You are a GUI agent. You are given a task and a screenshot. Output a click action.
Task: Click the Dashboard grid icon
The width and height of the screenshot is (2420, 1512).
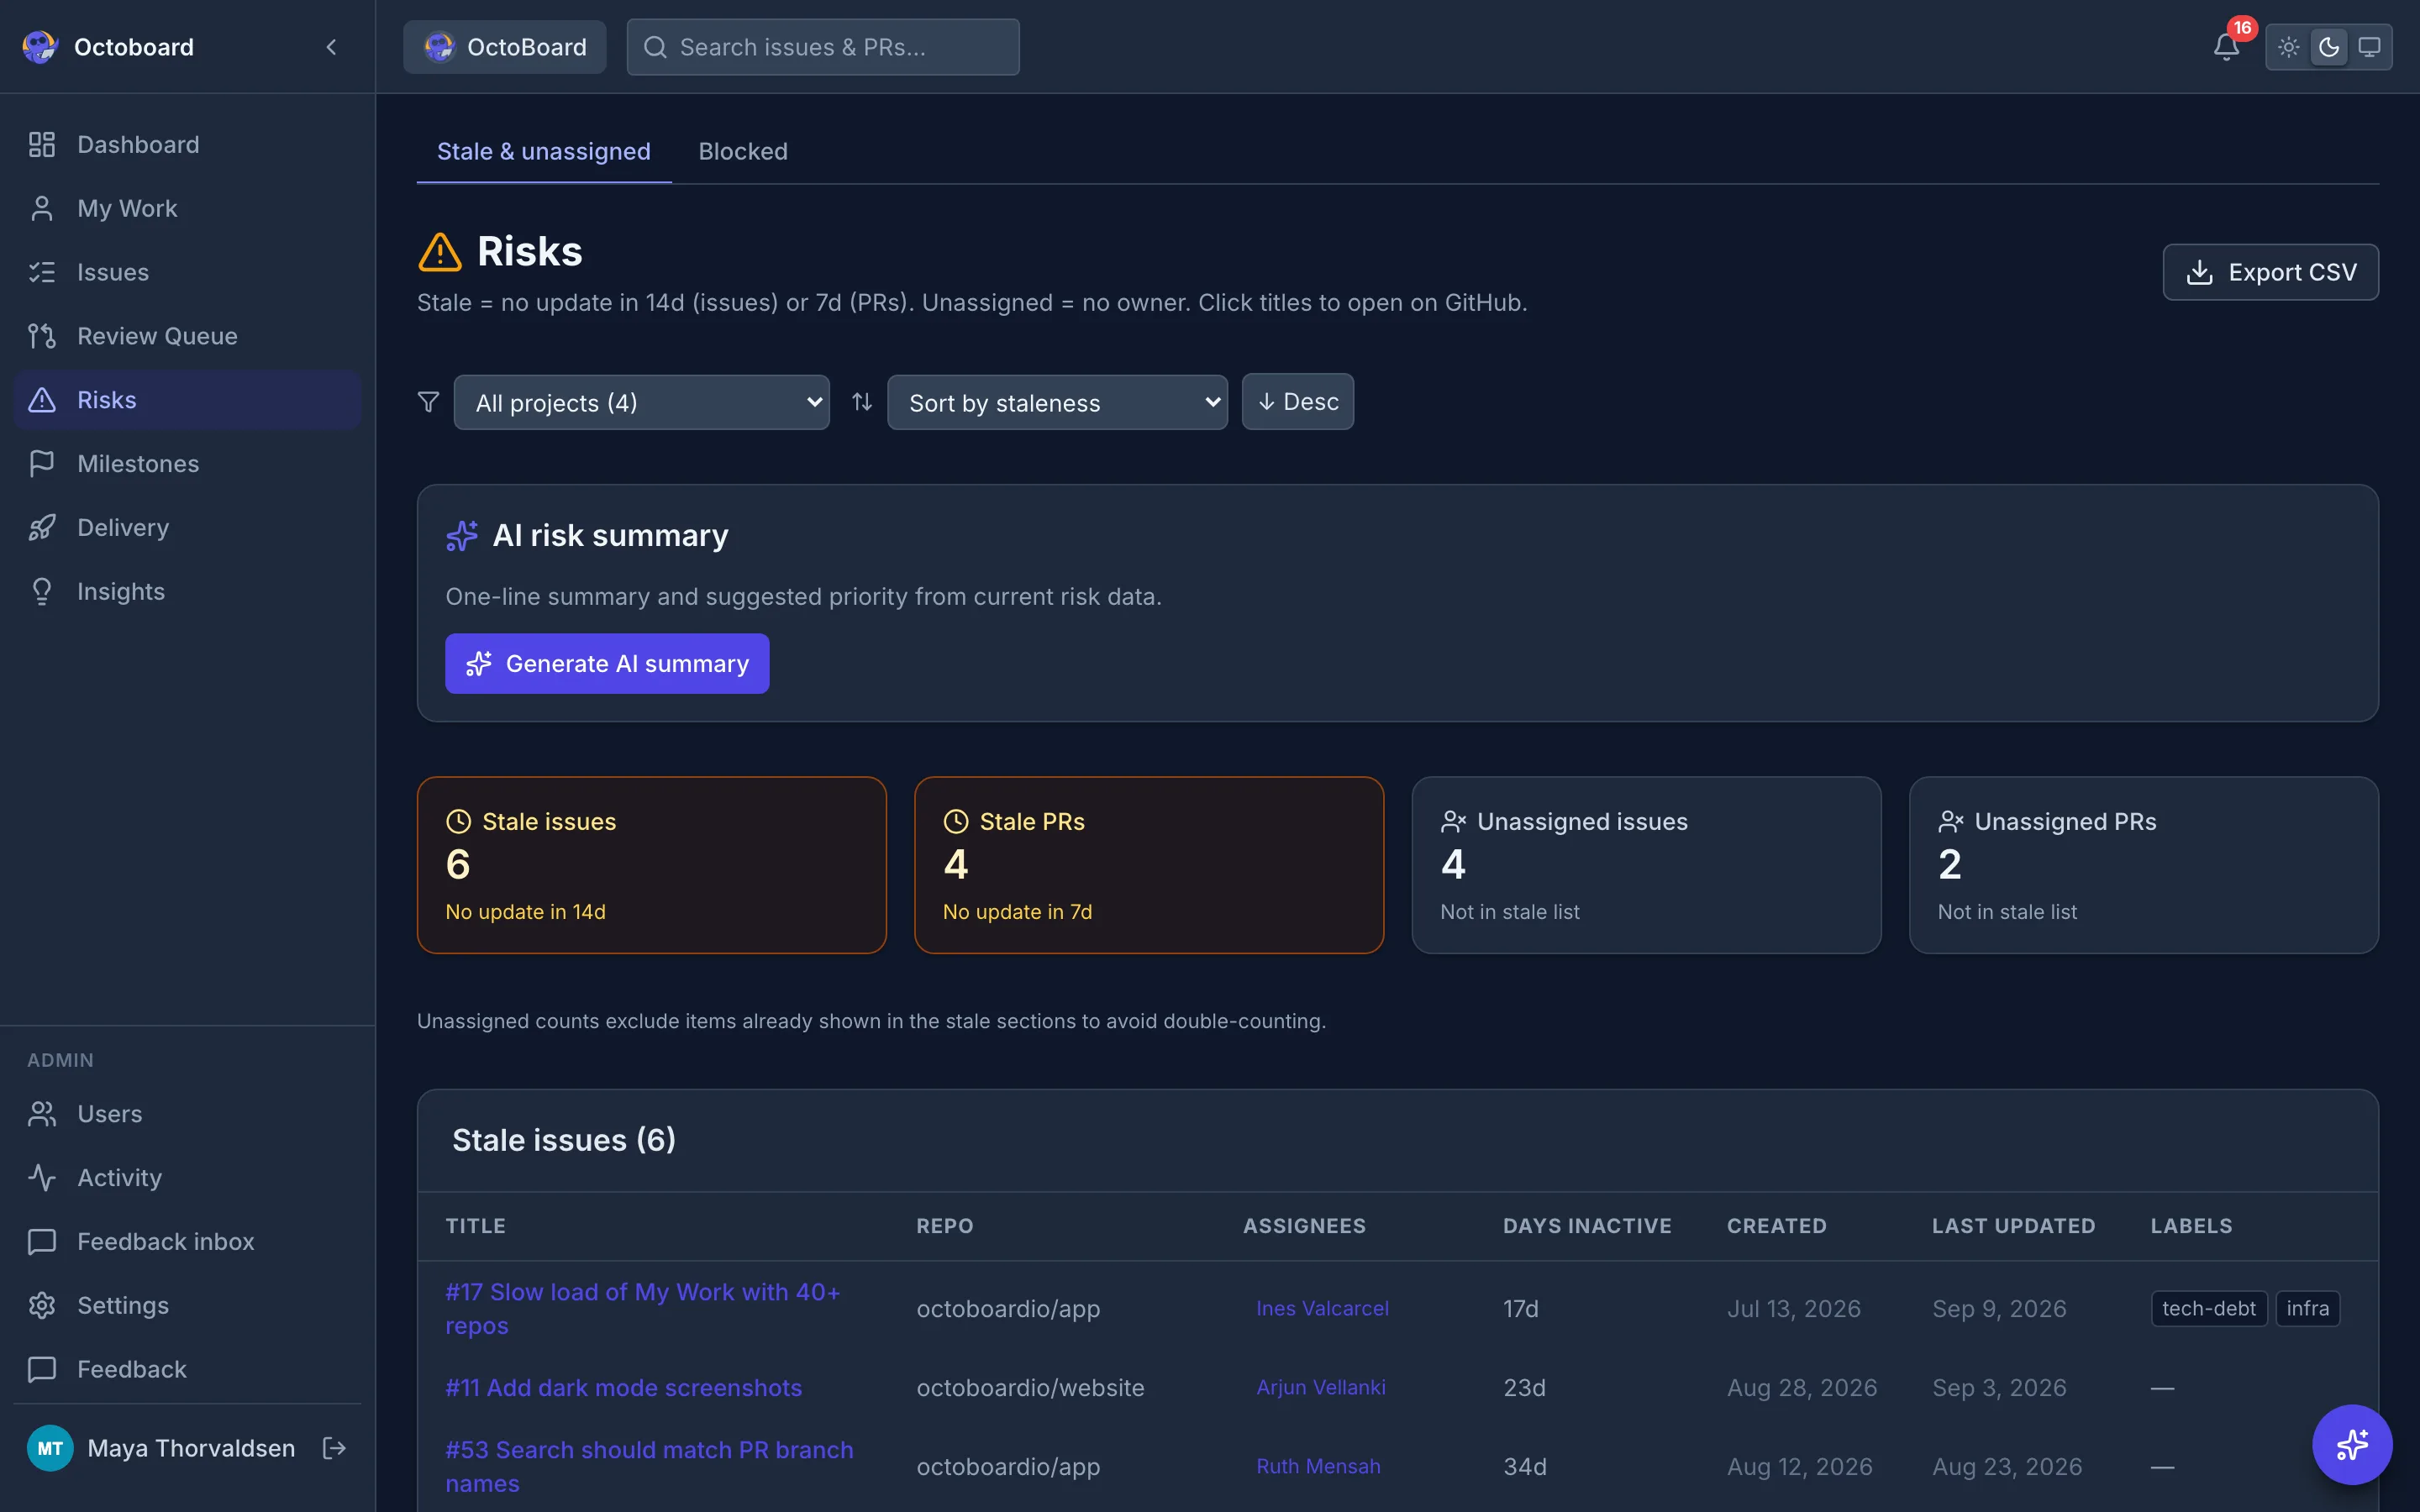pos(42,145)
